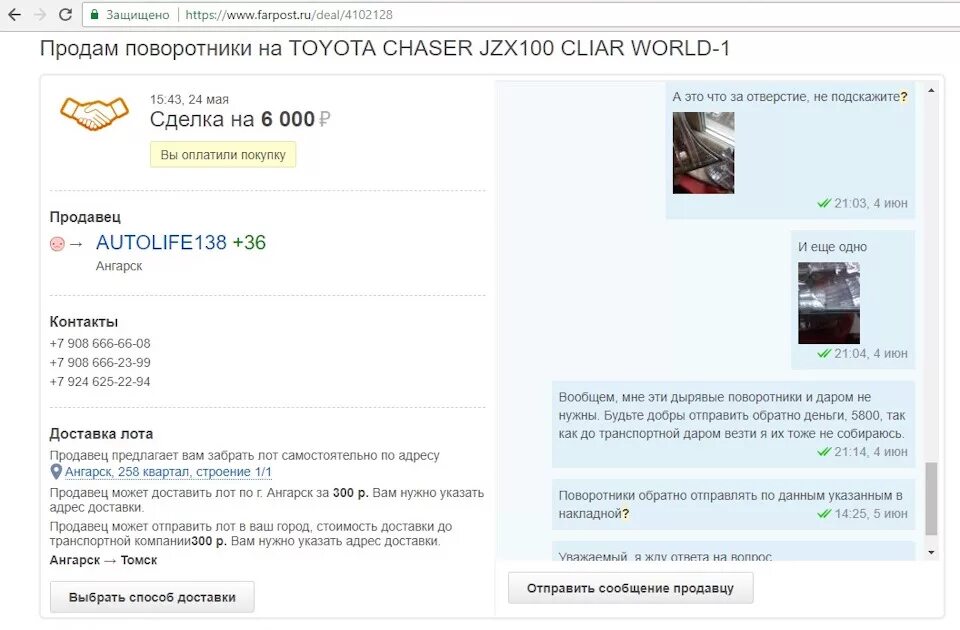Image resolution: width=960 pixels, height=630 pixels.
Task: Open seller profile AUTOLIFE138
Action: [161, 242]
